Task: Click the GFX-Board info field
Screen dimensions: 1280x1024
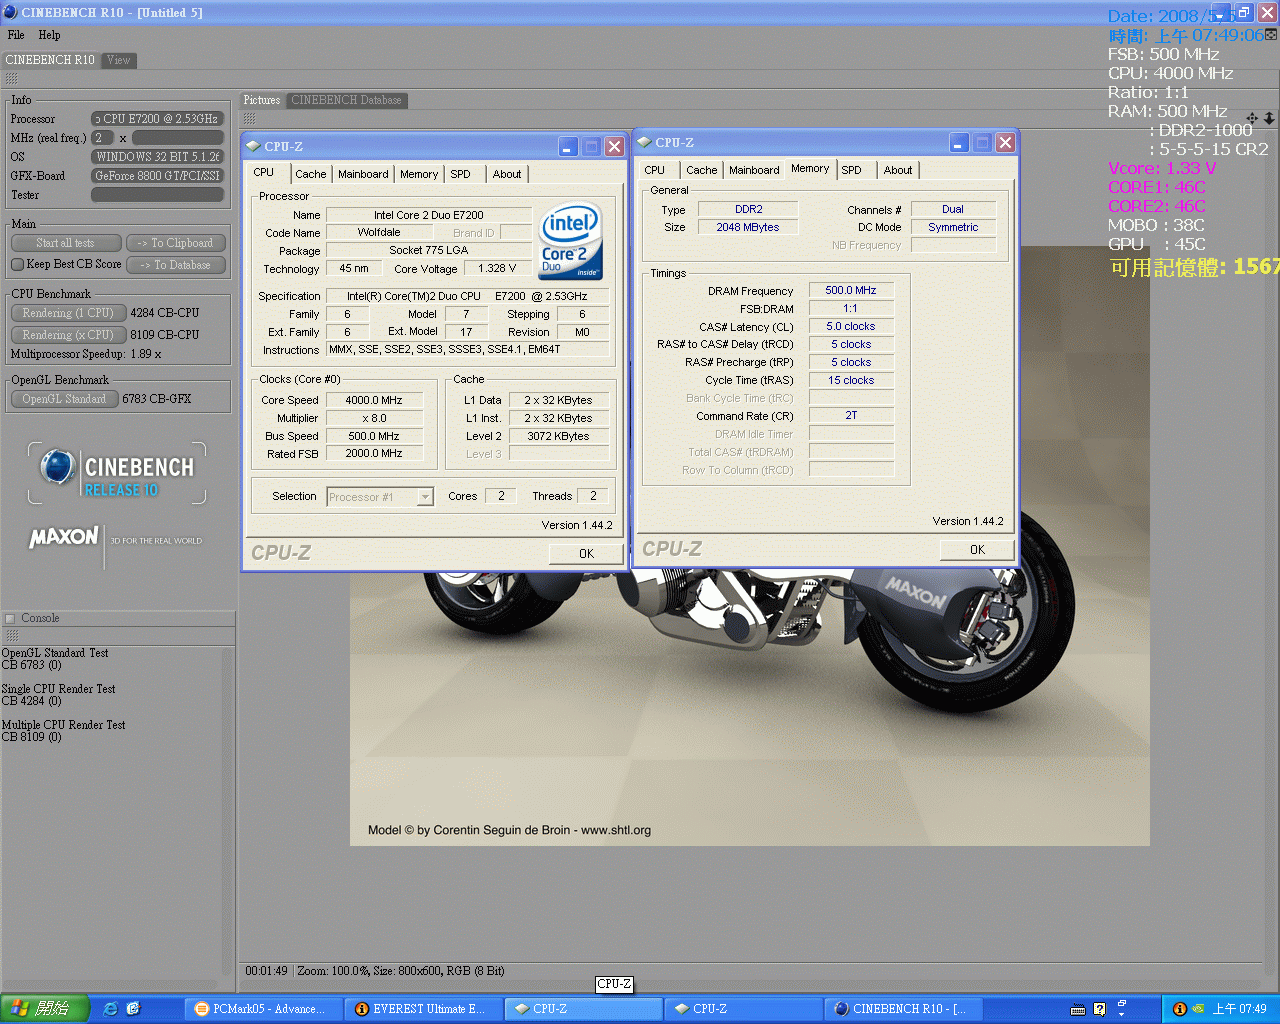Action: click(157, 176)
